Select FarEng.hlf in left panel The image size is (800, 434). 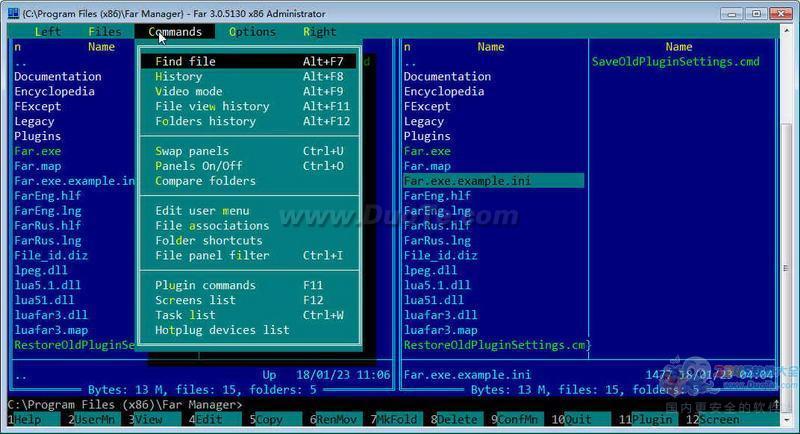[x=47, y=196]
